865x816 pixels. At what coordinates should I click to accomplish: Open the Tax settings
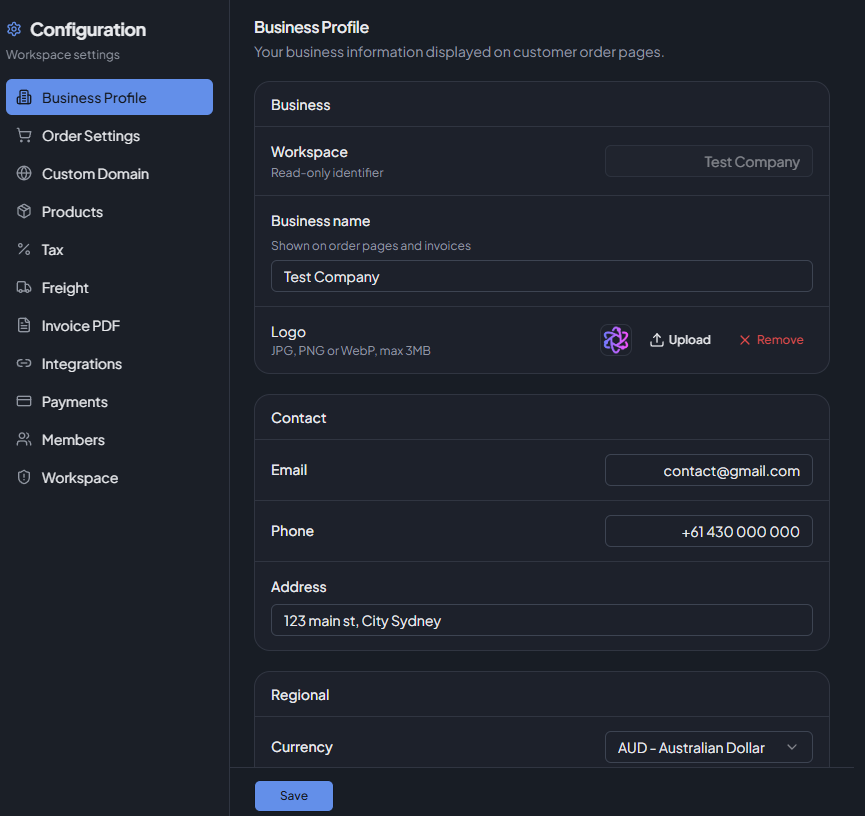[109, 249]
